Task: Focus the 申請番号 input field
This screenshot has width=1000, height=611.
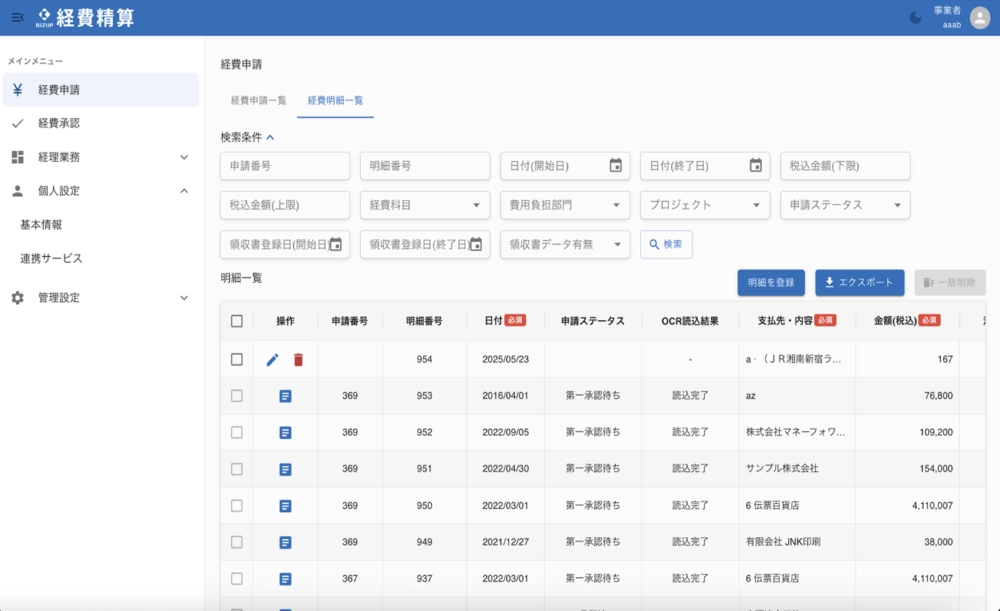Action: pos(284,166)
